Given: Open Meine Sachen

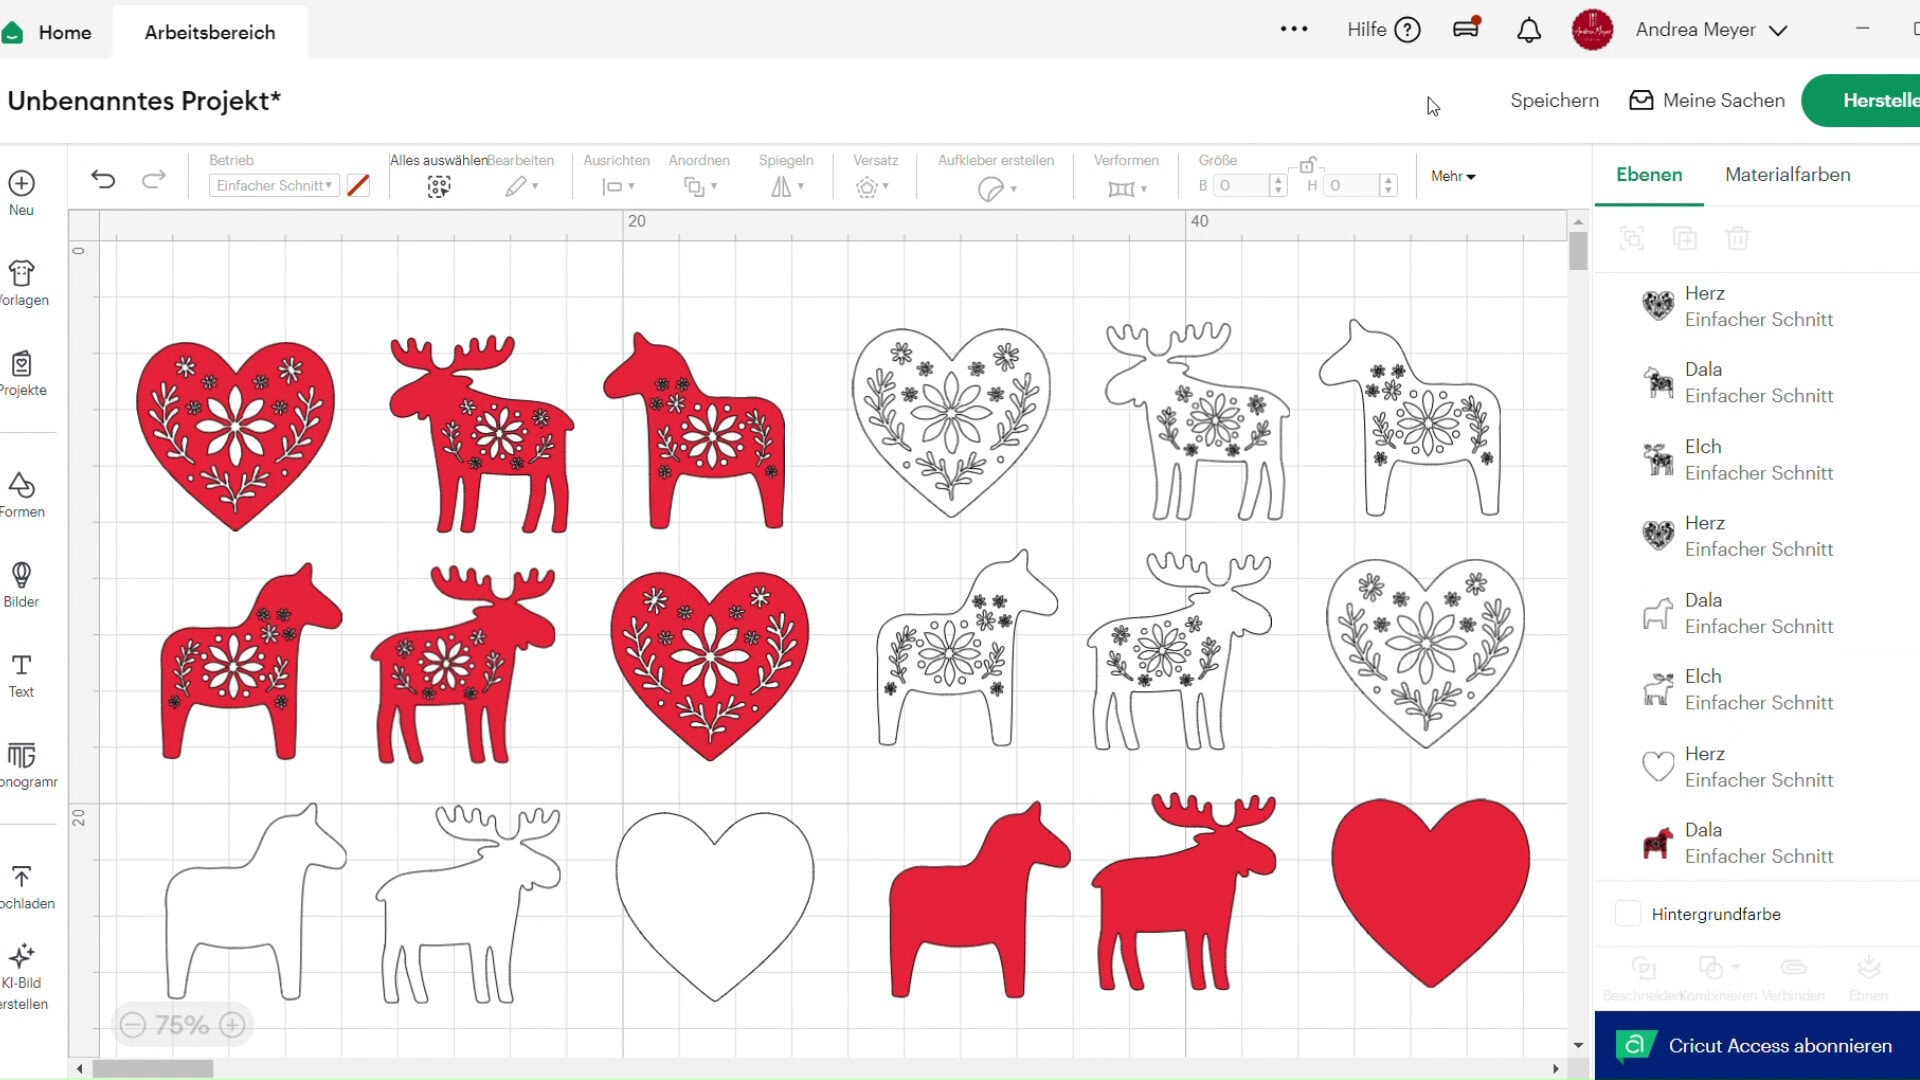Looking at the screenshot, I should 1706,100.
